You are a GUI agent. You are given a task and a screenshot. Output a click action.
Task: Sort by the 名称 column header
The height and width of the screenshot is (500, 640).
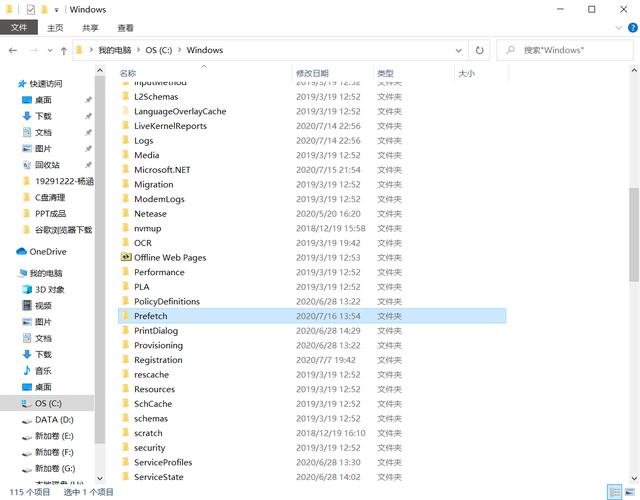127,73
